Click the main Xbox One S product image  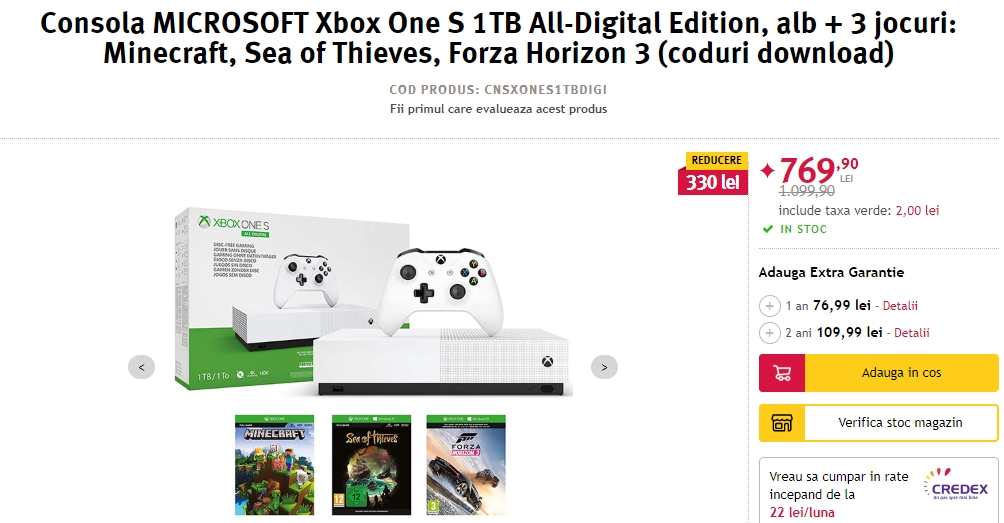pos(370,300)
